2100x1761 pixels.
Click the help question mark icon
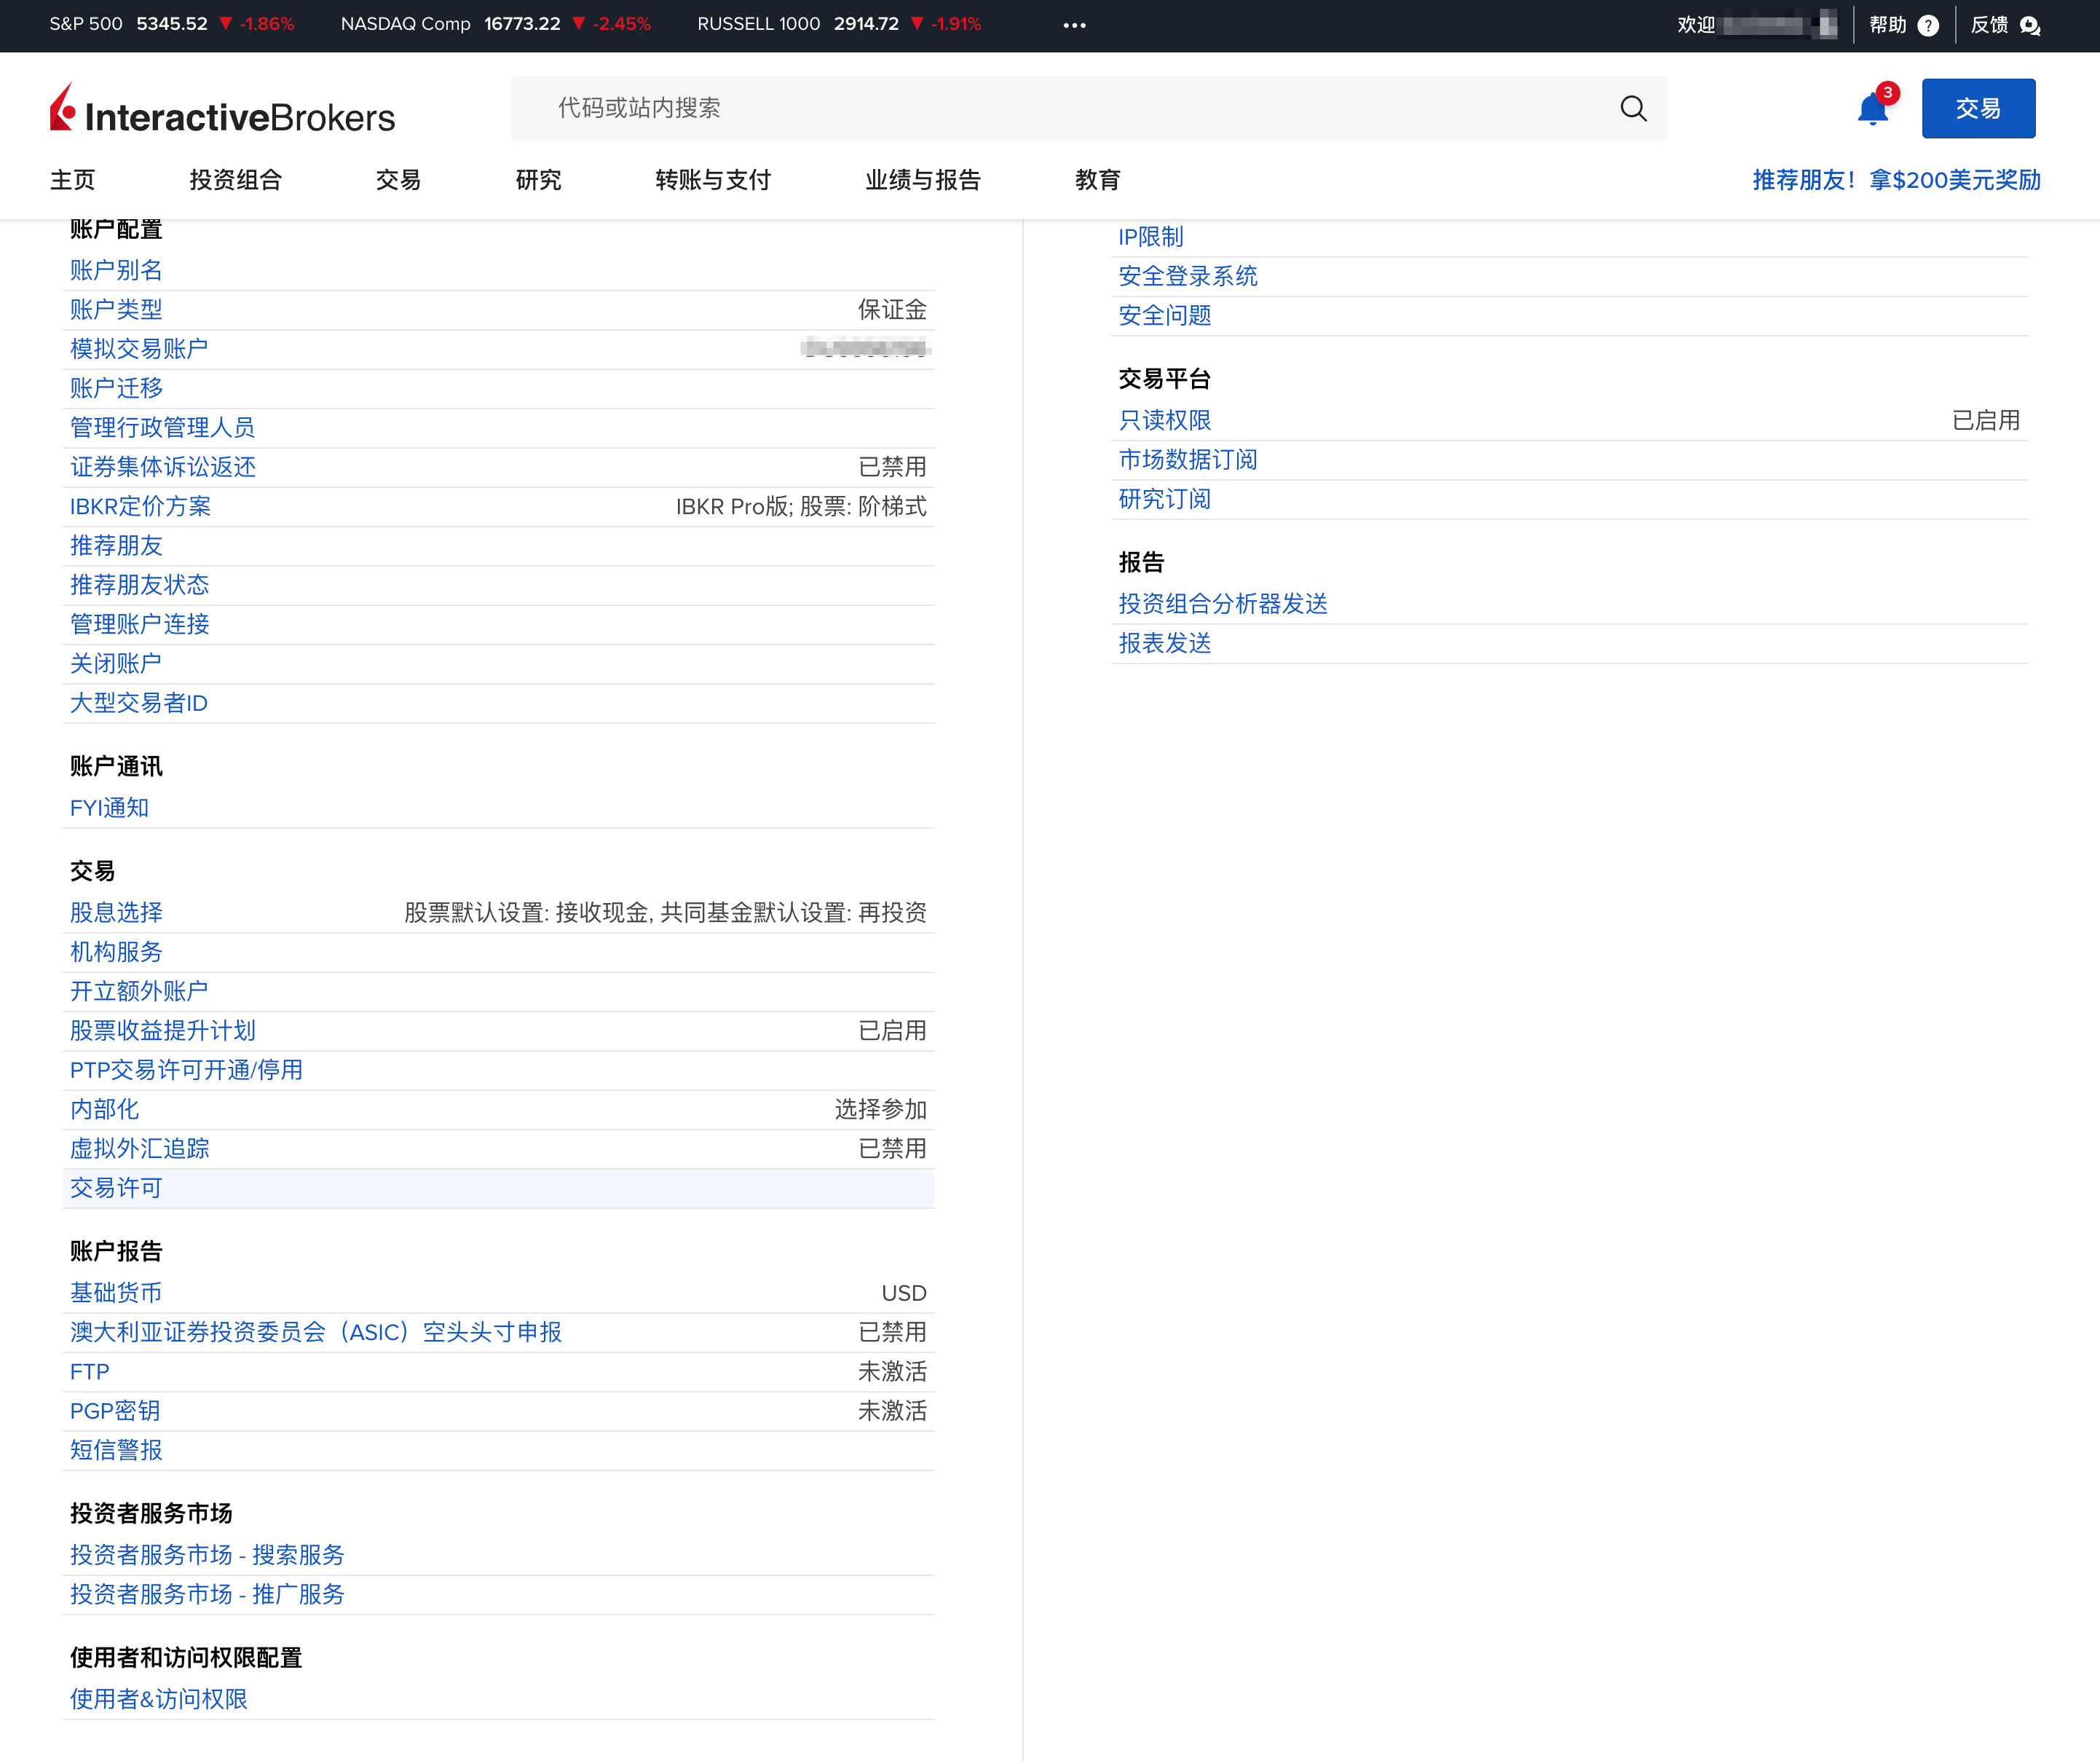click(1928, 25)
